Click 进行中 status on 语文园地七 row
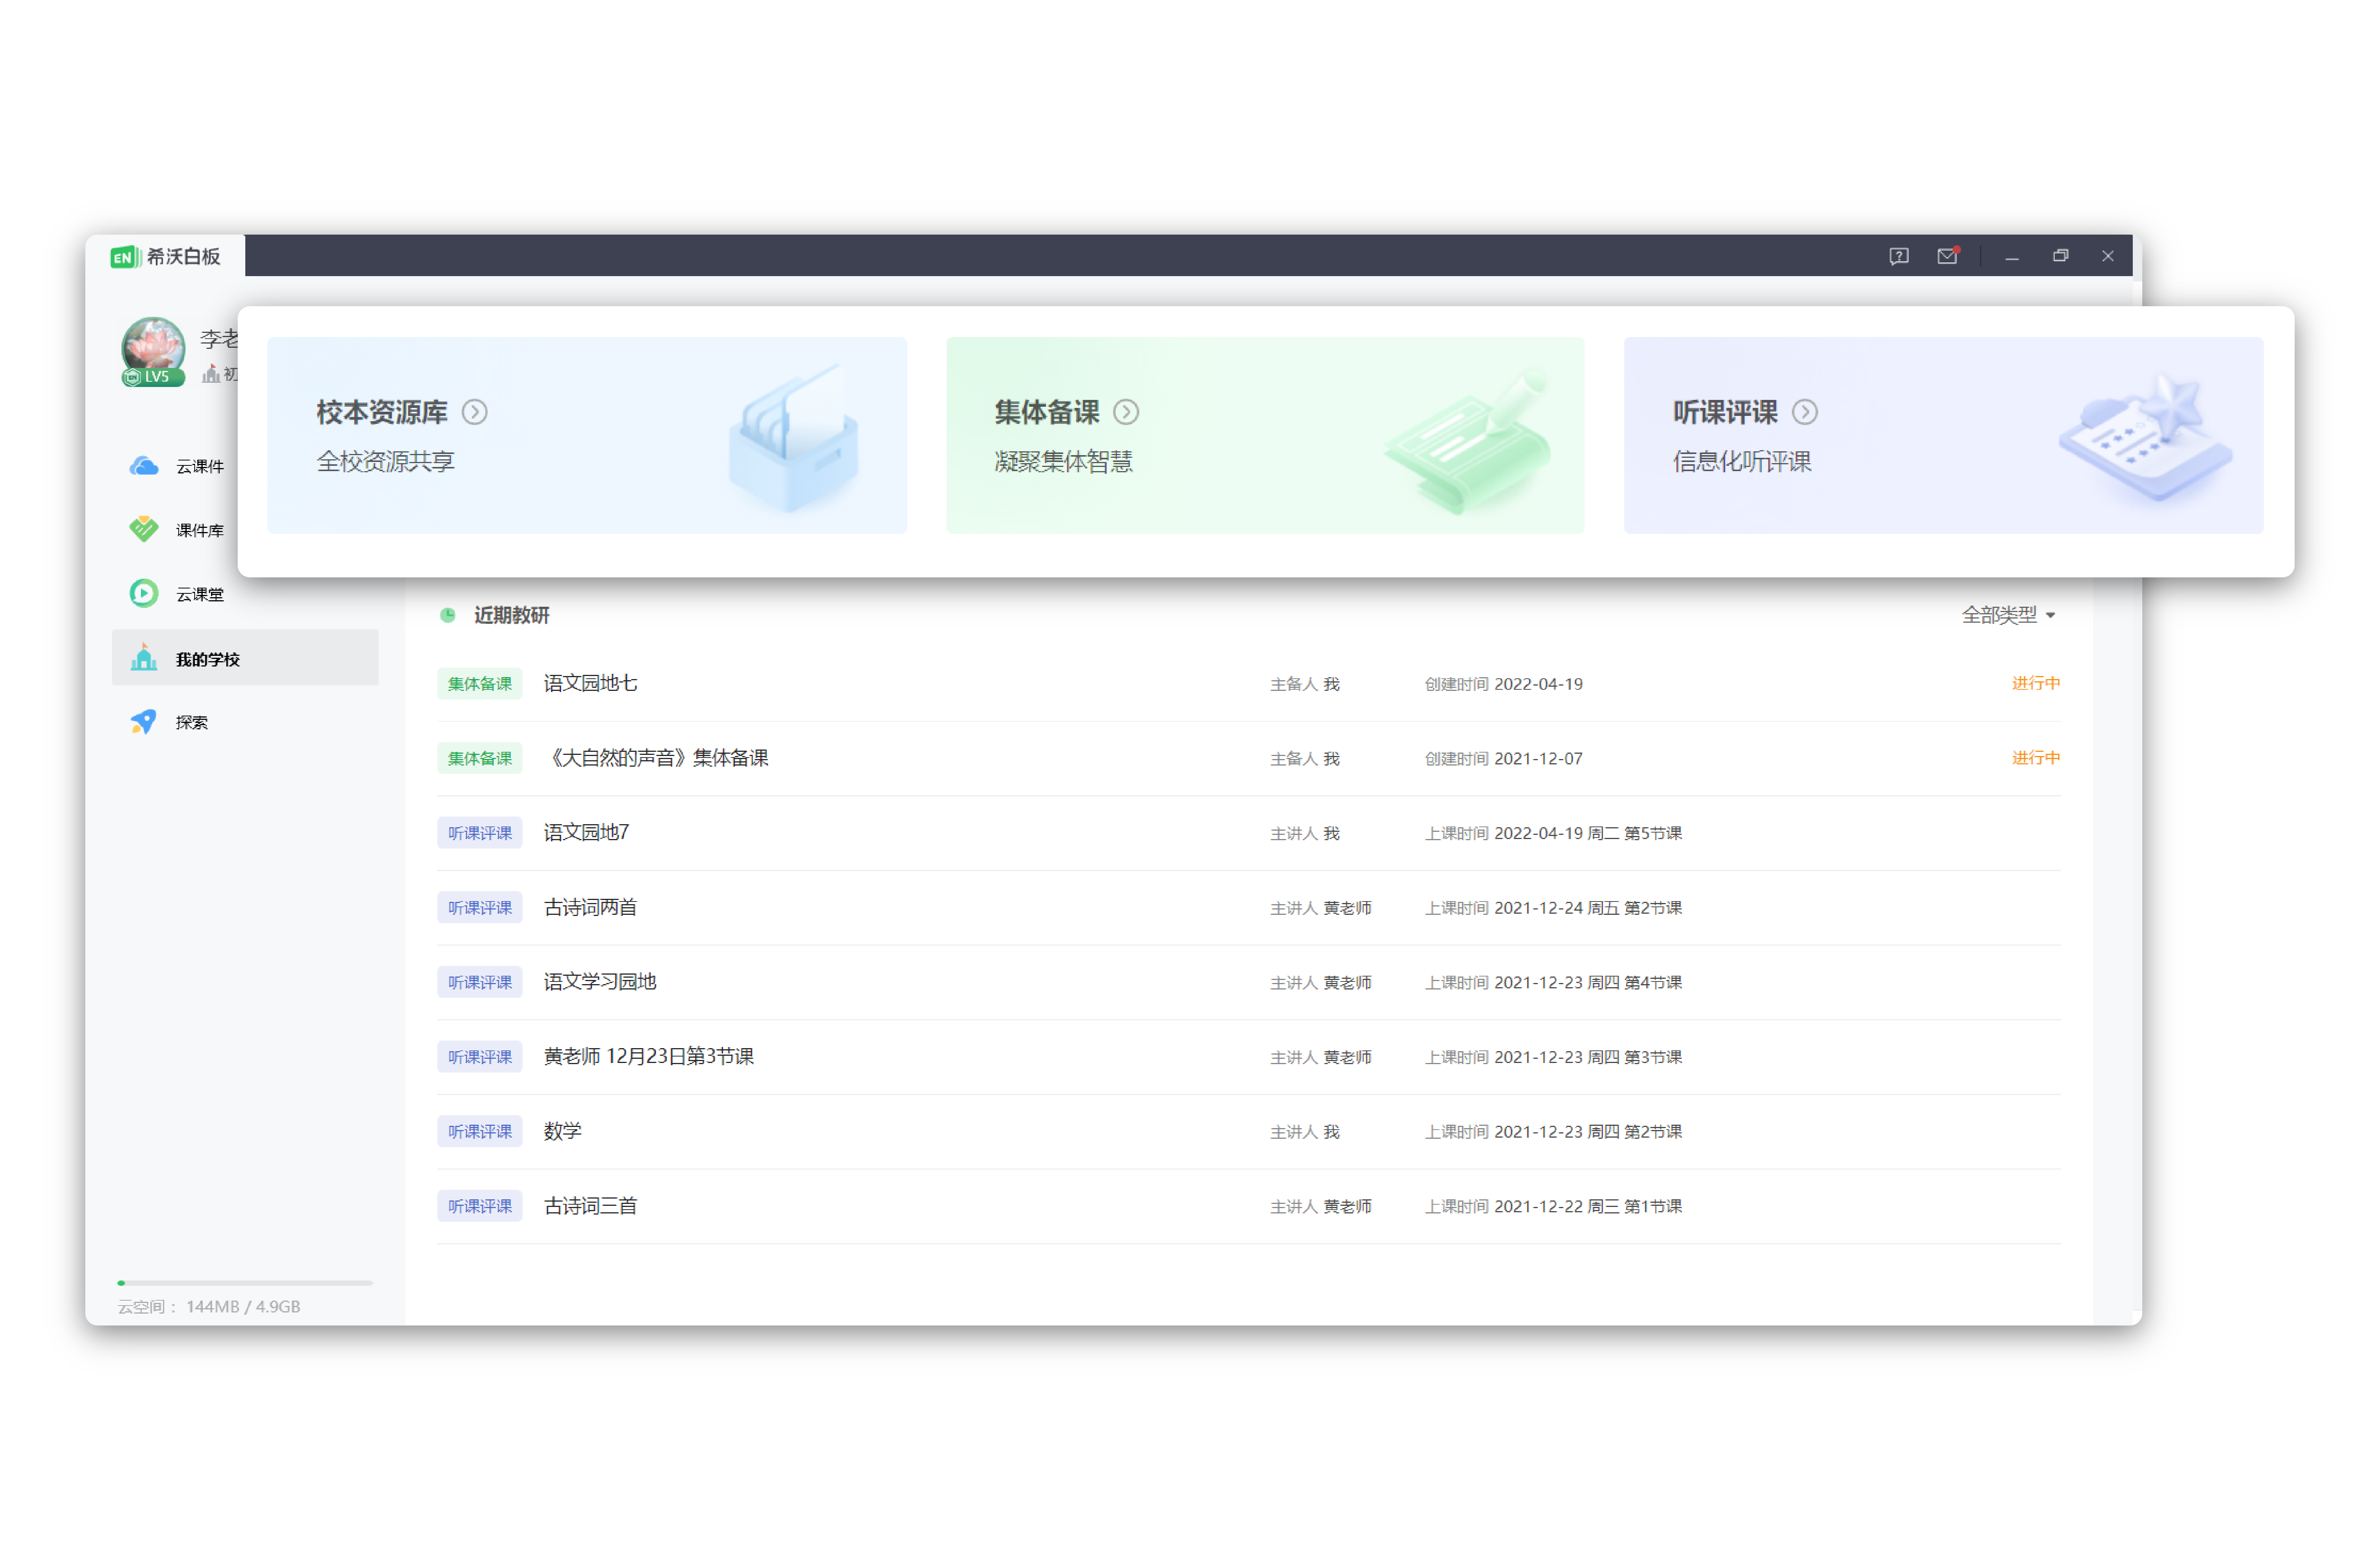The image size is (2380, 1560). click(x=2036, y=683)
